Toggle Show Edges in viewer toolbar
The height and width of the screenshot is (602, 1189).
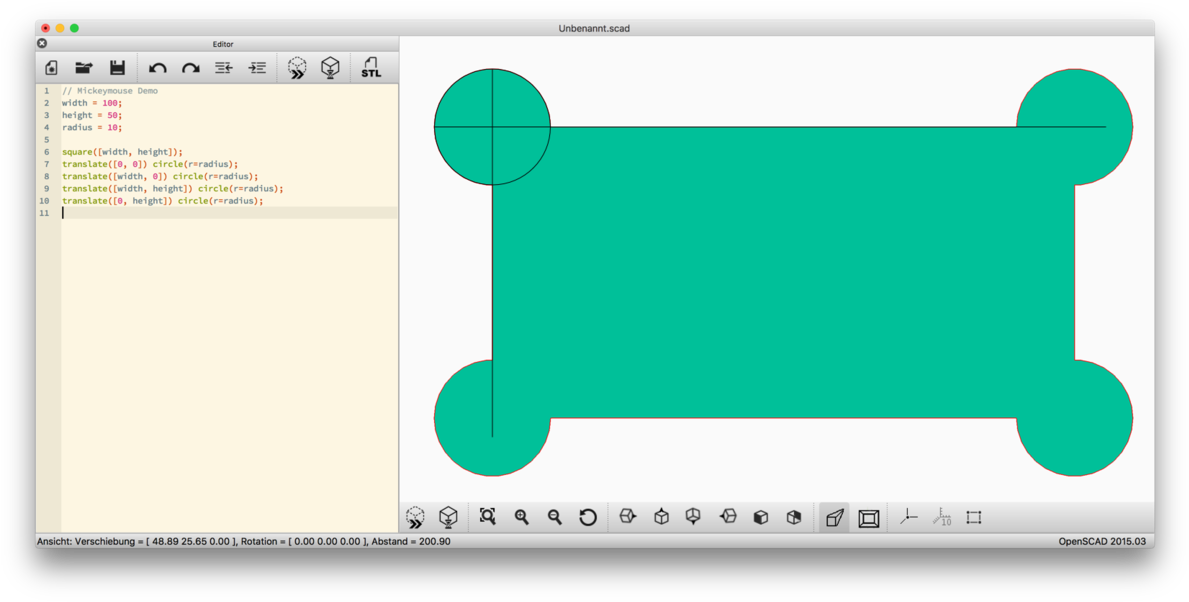pos(974,517)
